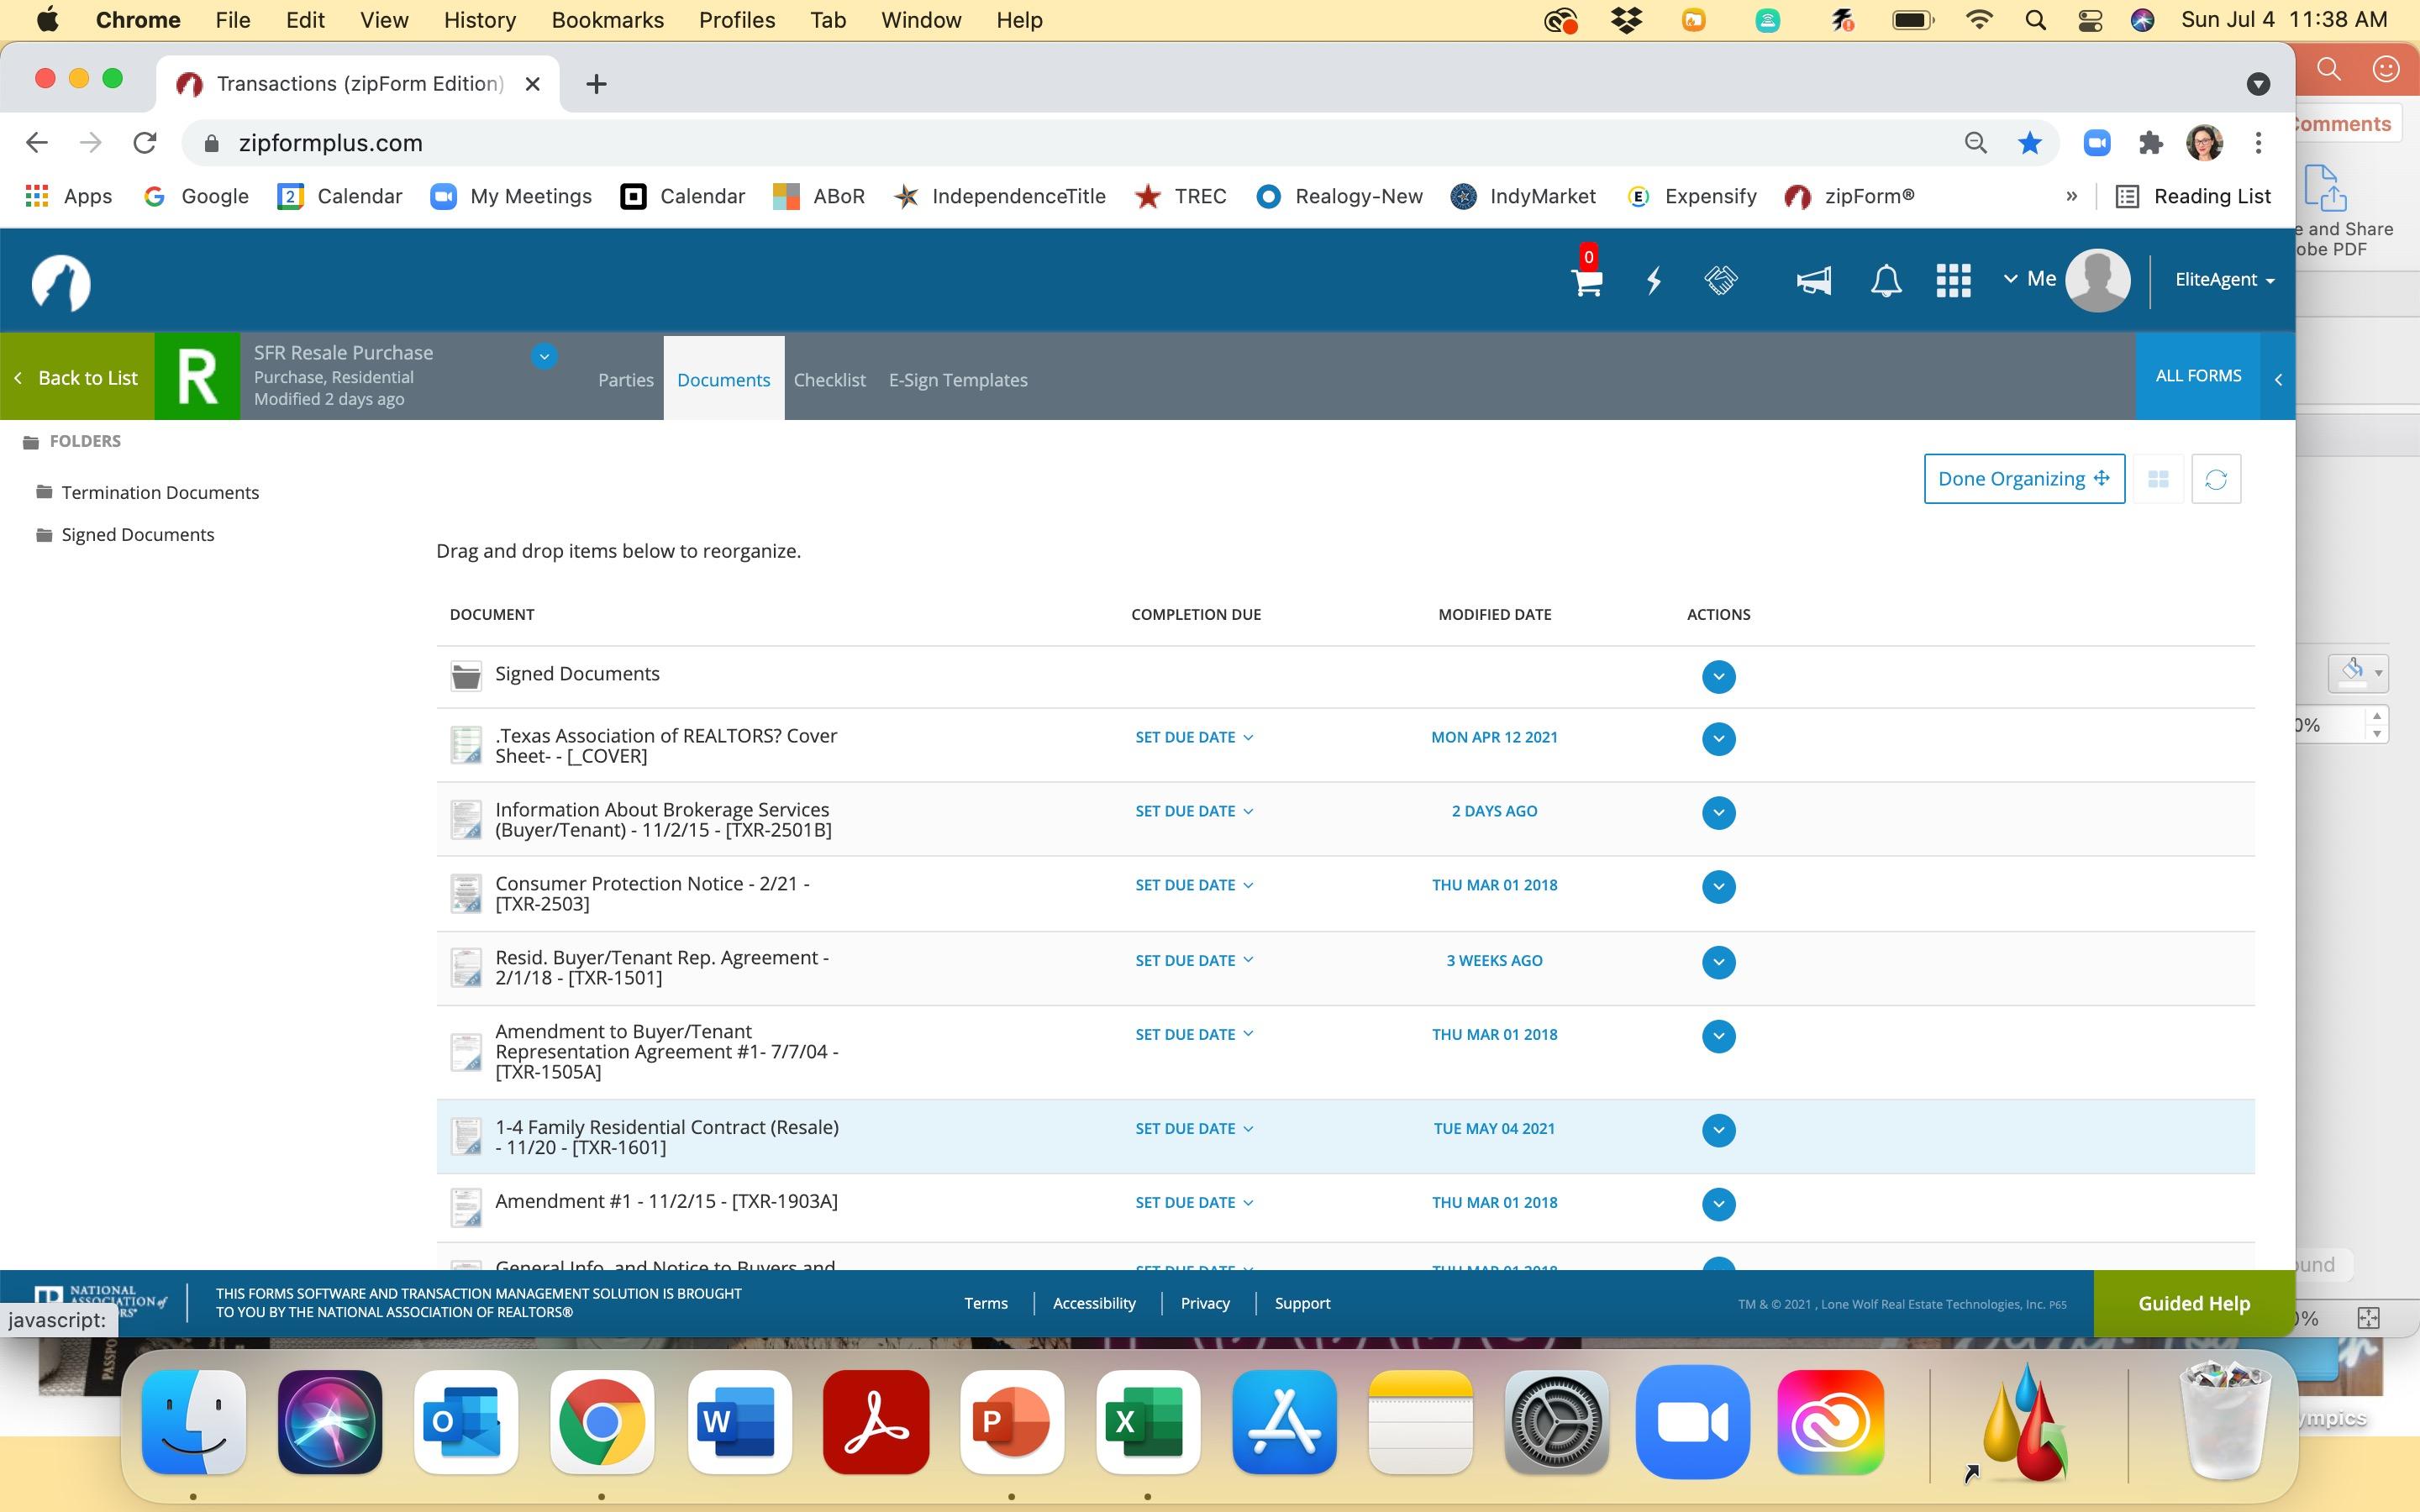Switch to the Checklist tab
This screenshot has height=1512, width=2420.
(829, 380)
